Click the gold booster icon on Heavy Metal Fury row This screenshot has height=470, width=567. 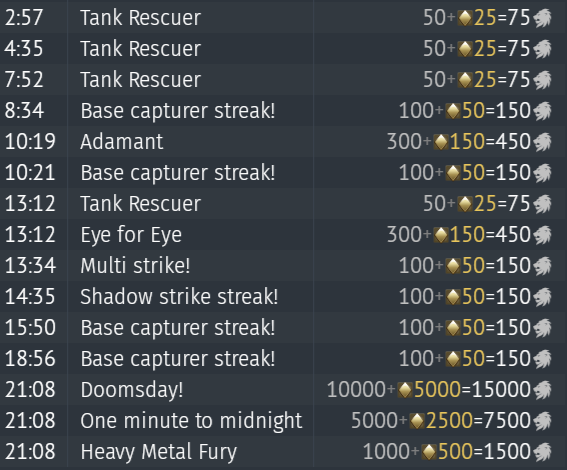[429, 452]
